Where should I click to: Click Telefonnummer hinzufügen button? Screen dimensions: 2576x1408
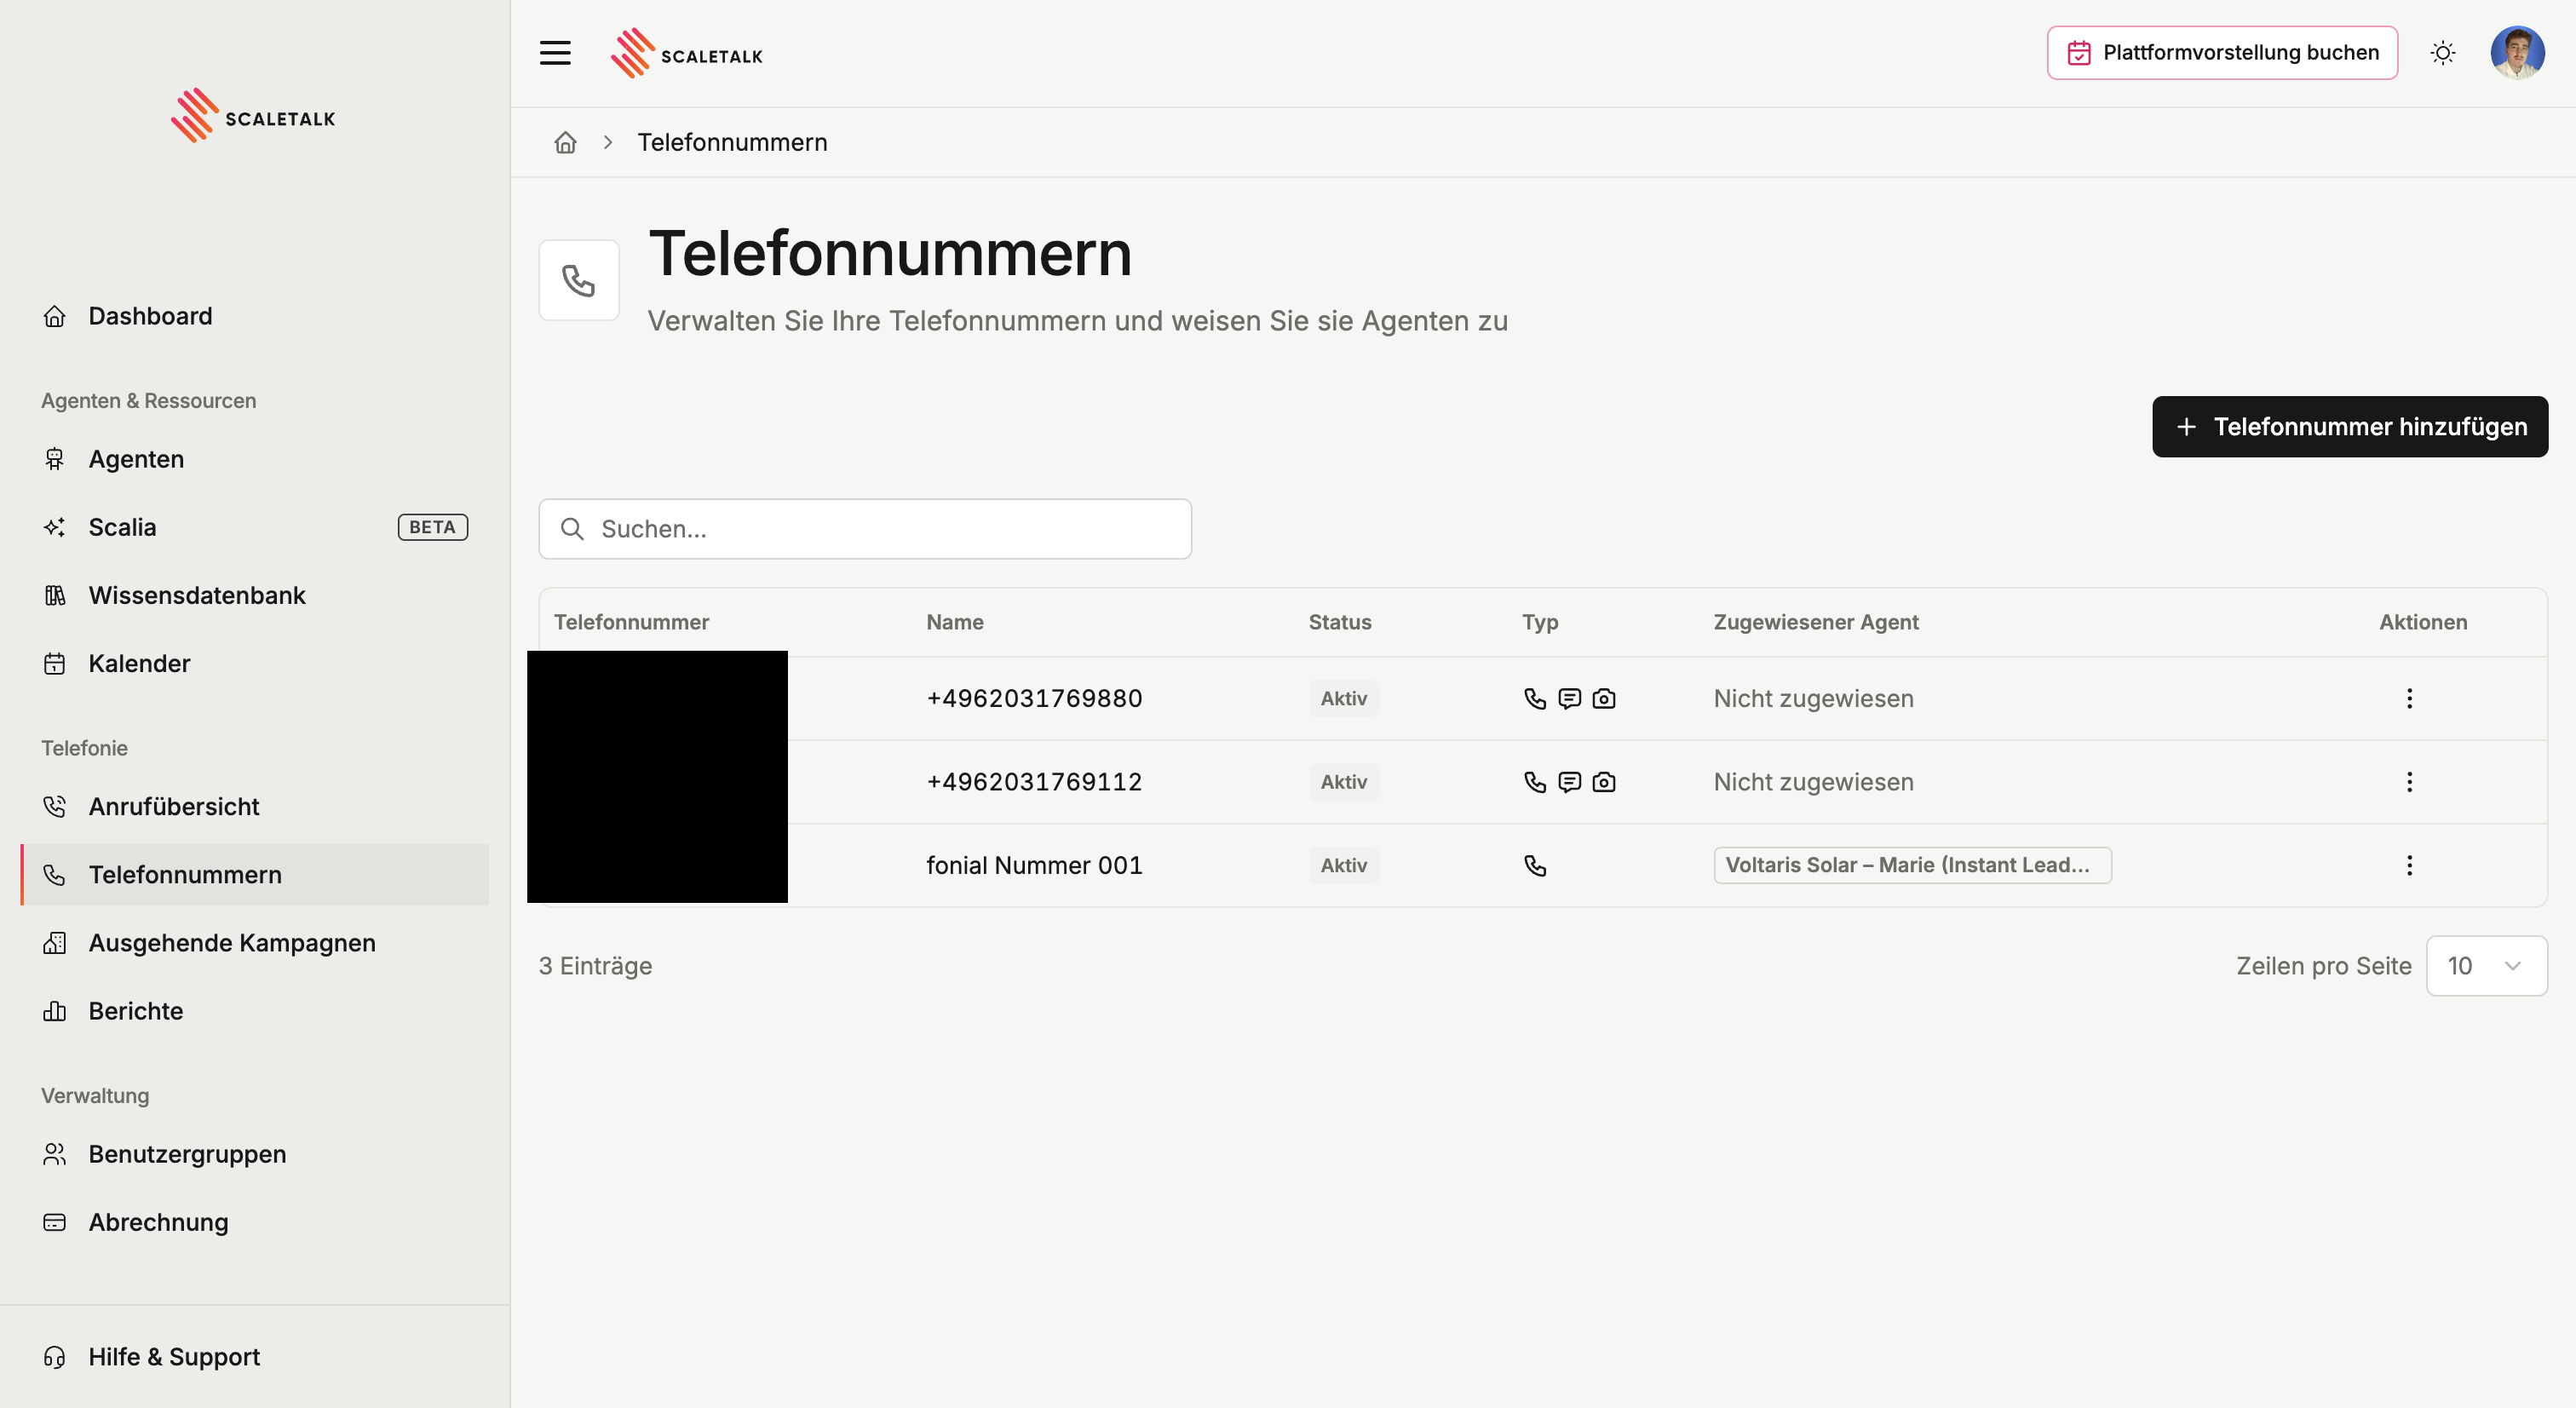tap(2350, 427)
